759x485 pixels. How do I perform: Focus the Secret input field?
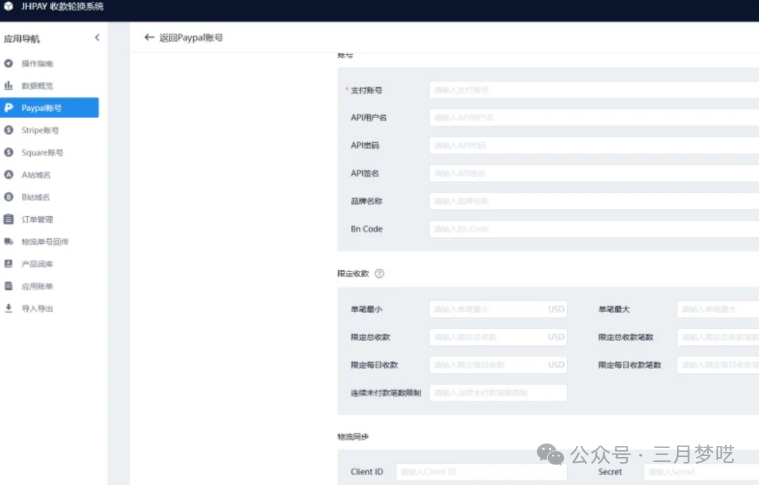click(x=701, y=472)
